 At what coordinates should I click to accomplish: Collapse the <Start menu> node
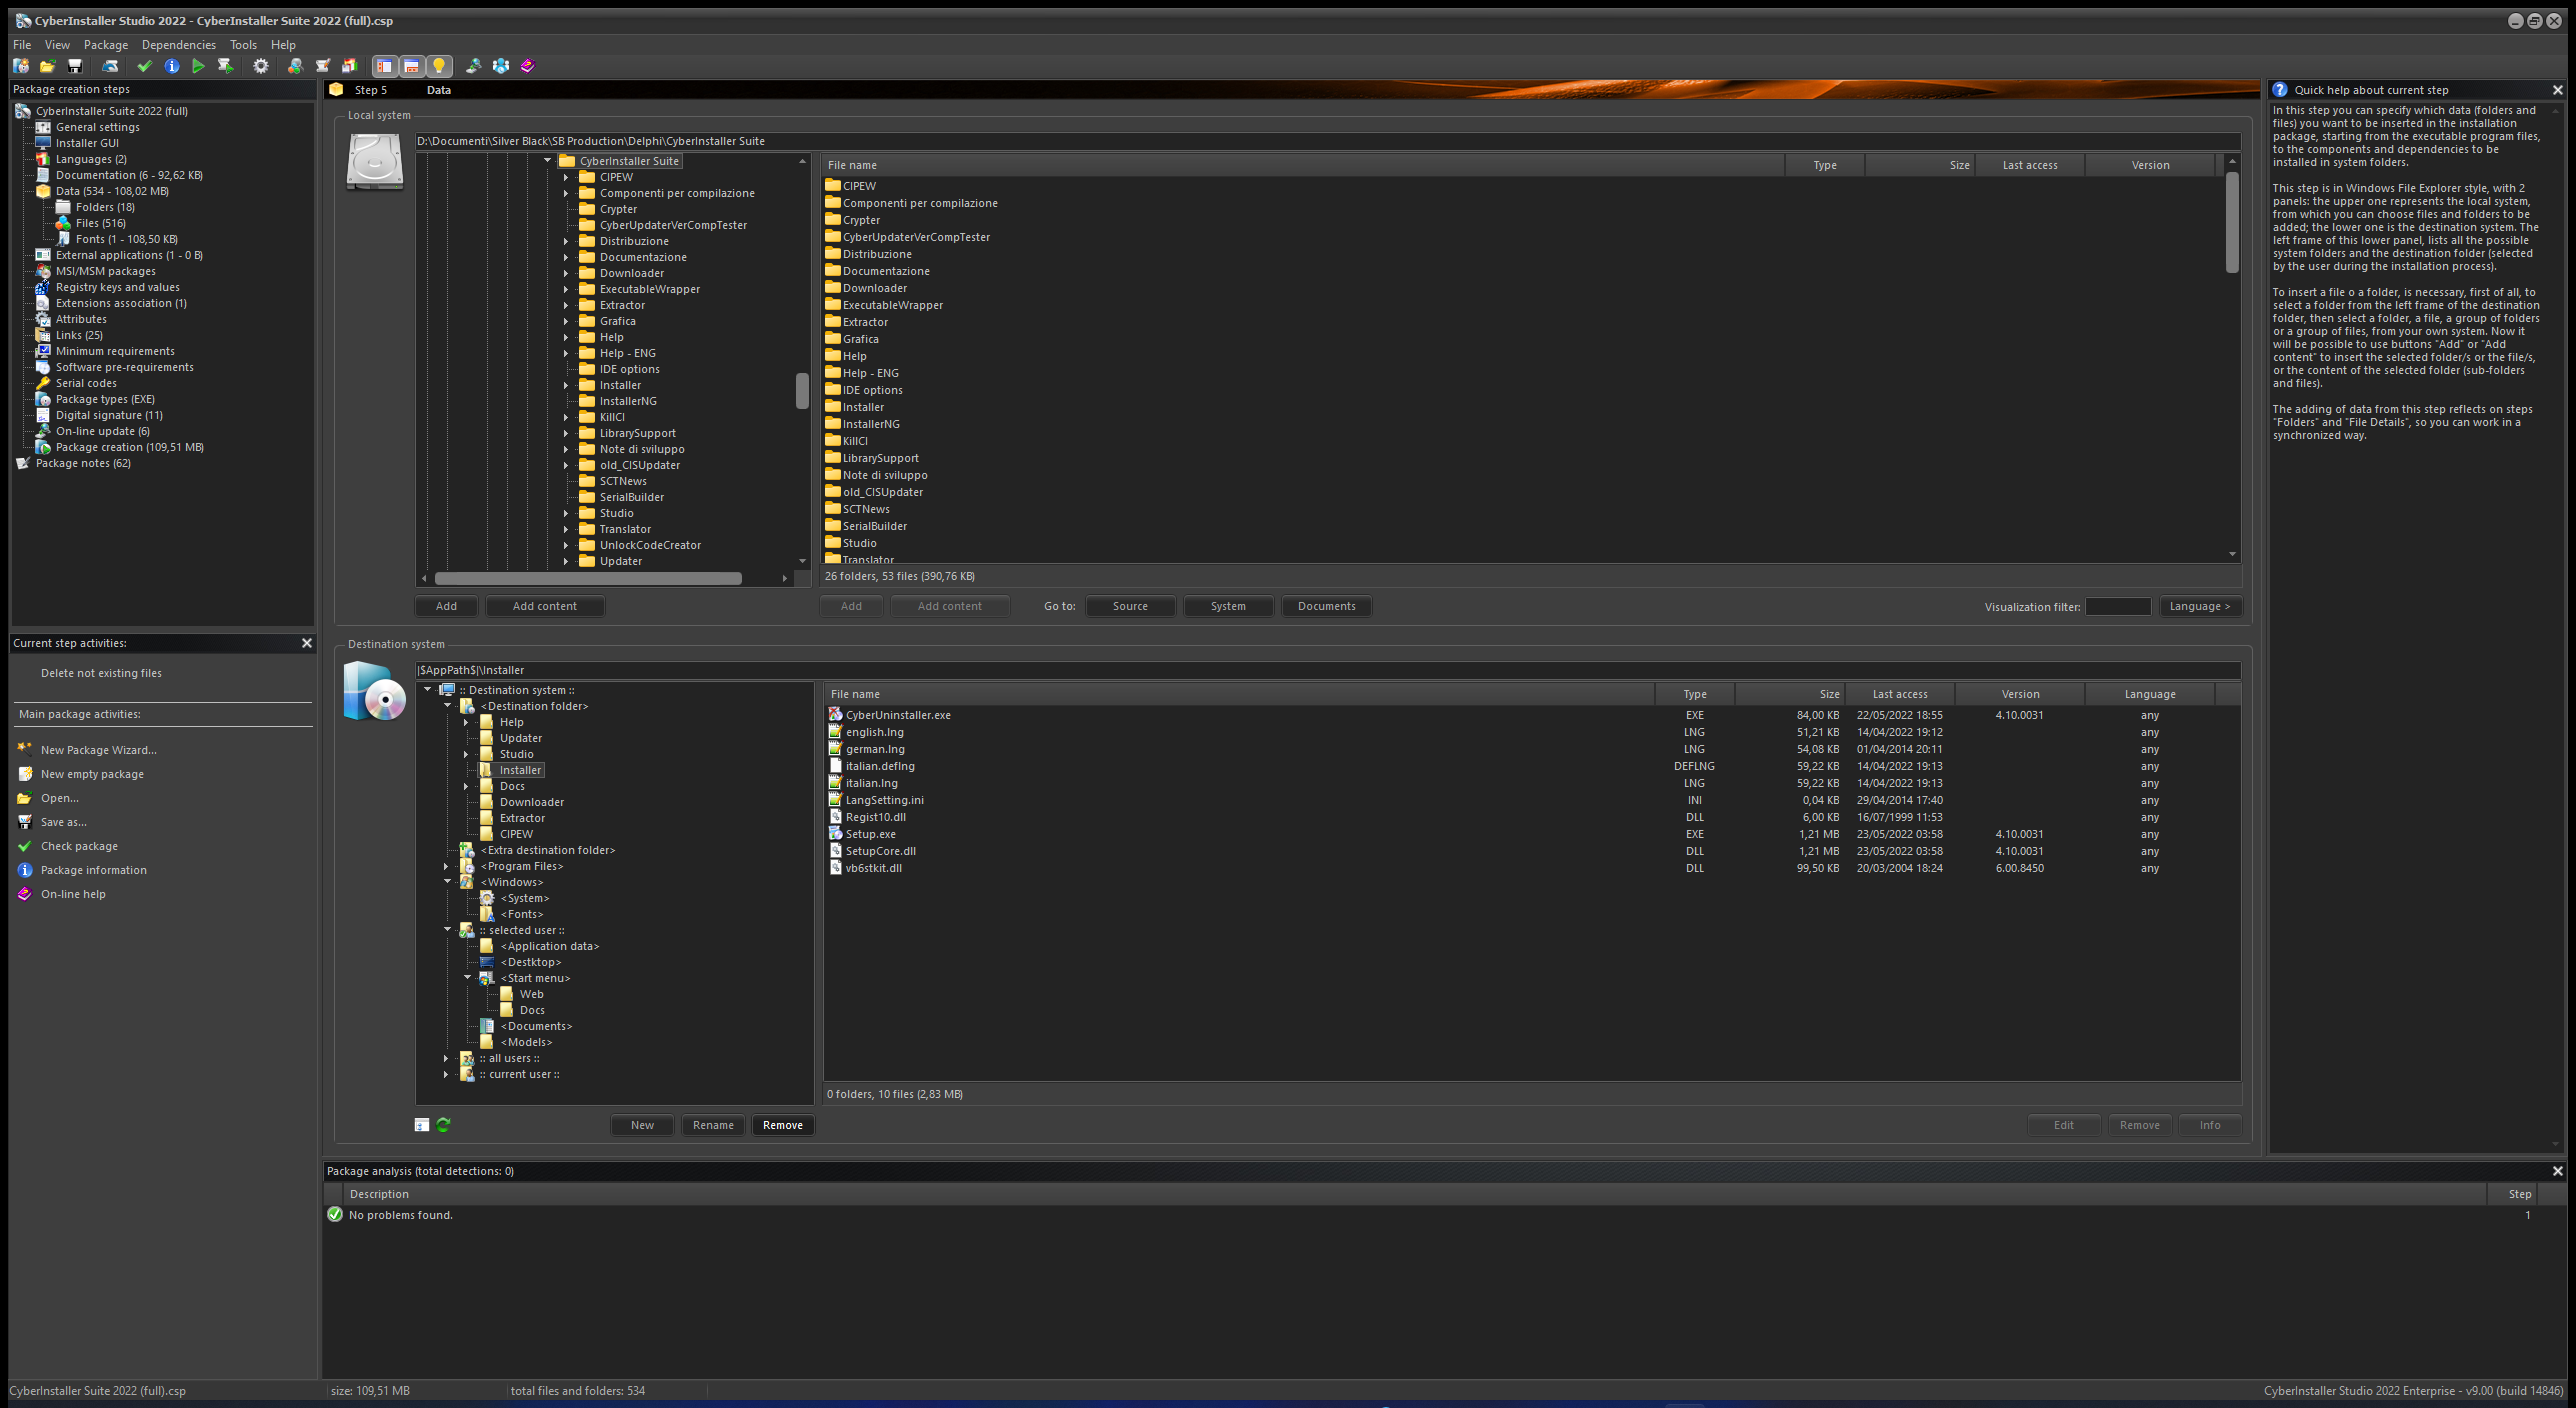coord(467,978)
